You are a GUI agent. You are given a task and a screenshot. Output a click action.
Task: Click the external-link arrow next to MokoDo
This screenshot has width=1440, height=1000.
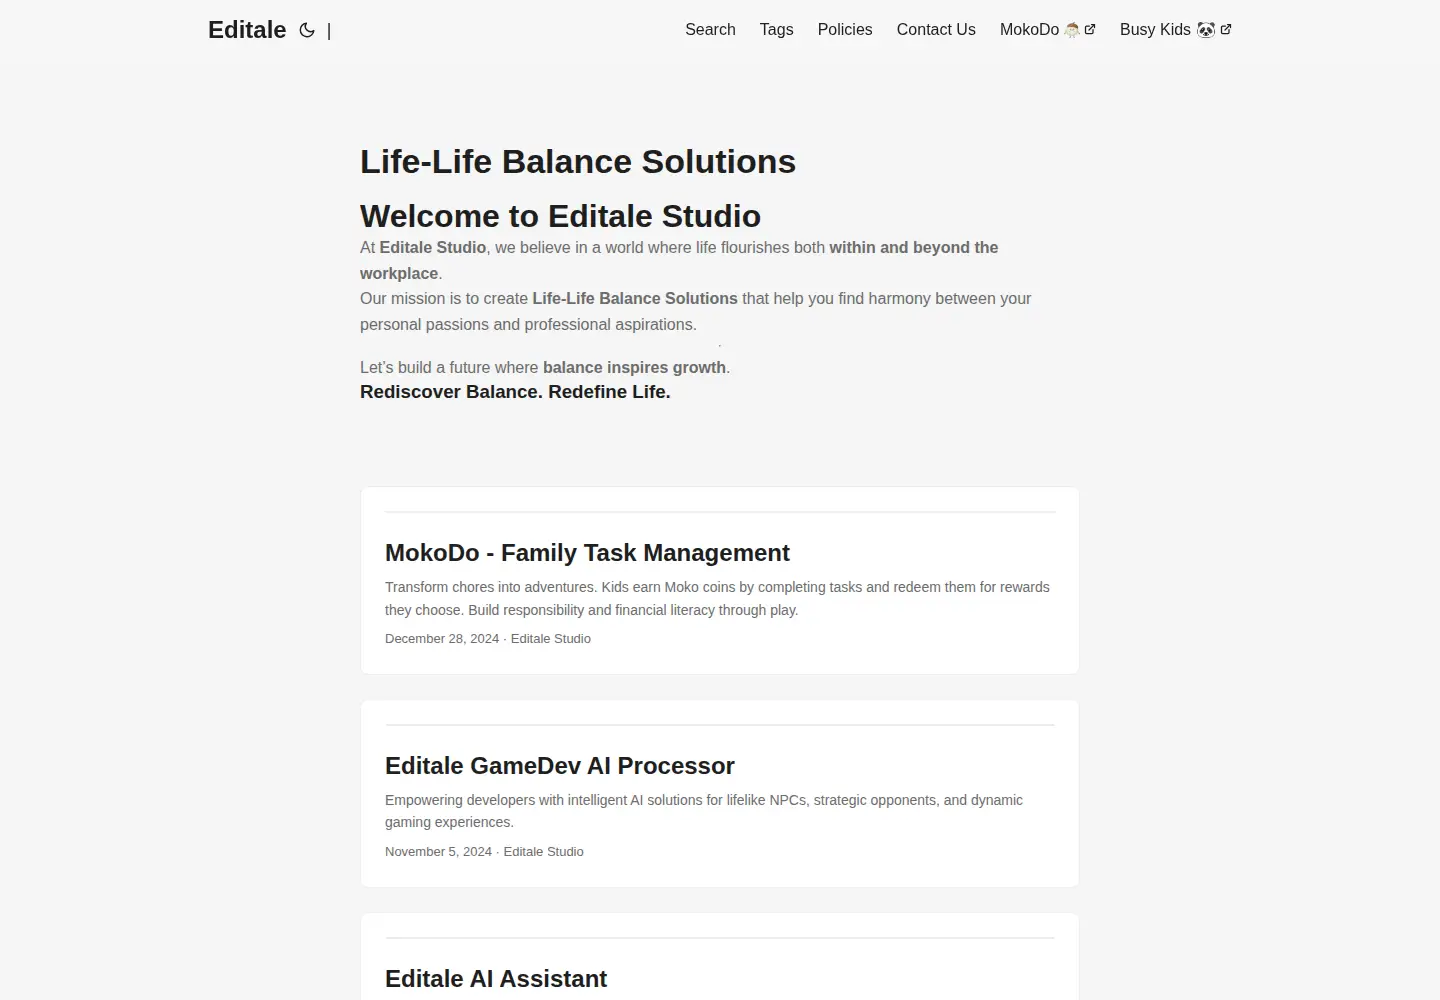(1090, 29)
